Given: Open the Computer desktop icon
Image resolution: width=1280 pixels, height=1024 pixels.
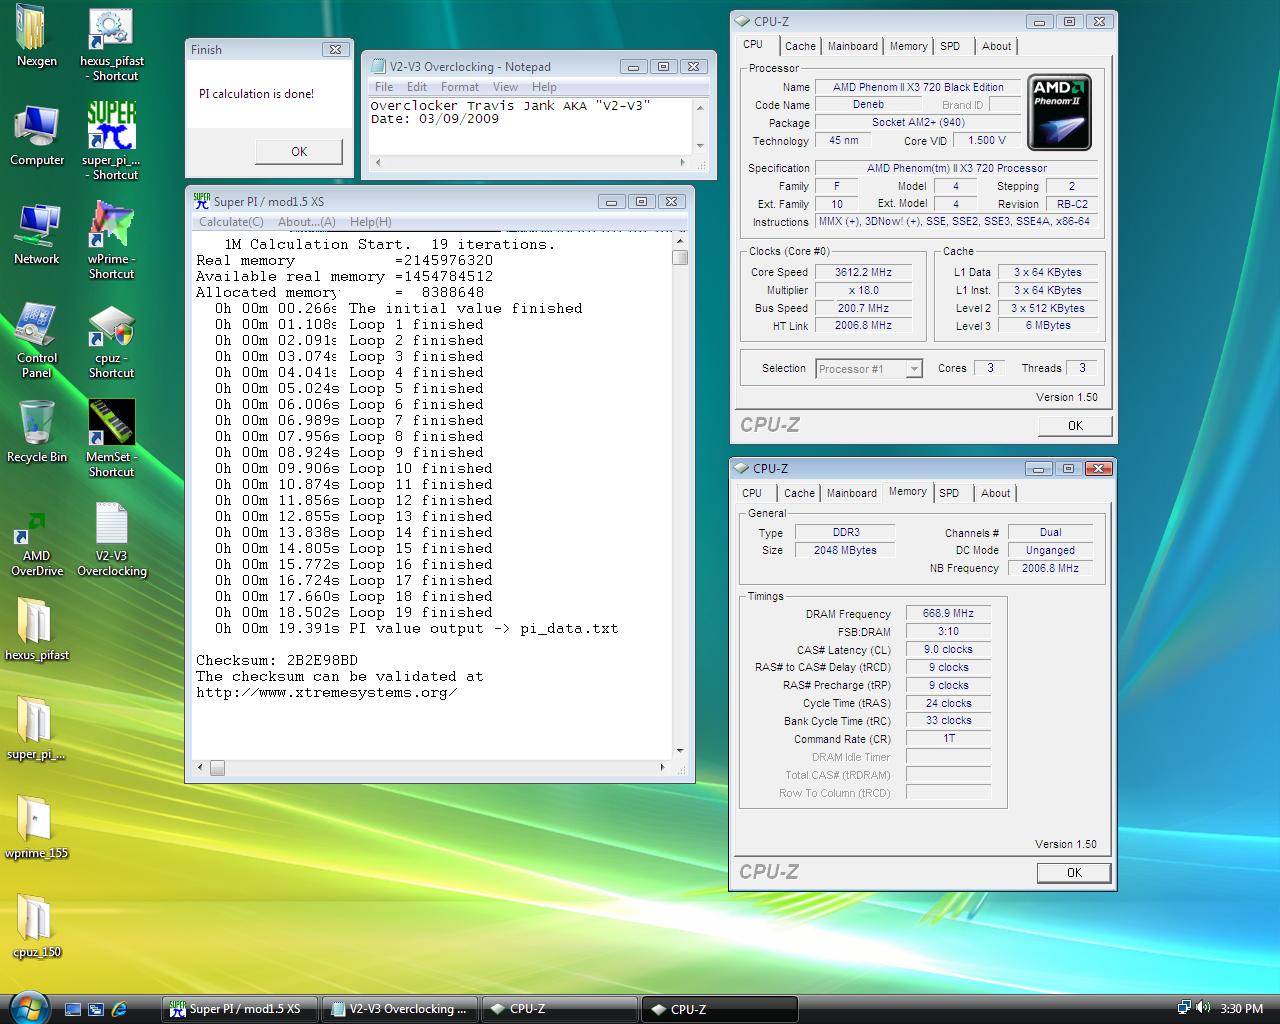Looking at the screenshot, I should [37, 135].
